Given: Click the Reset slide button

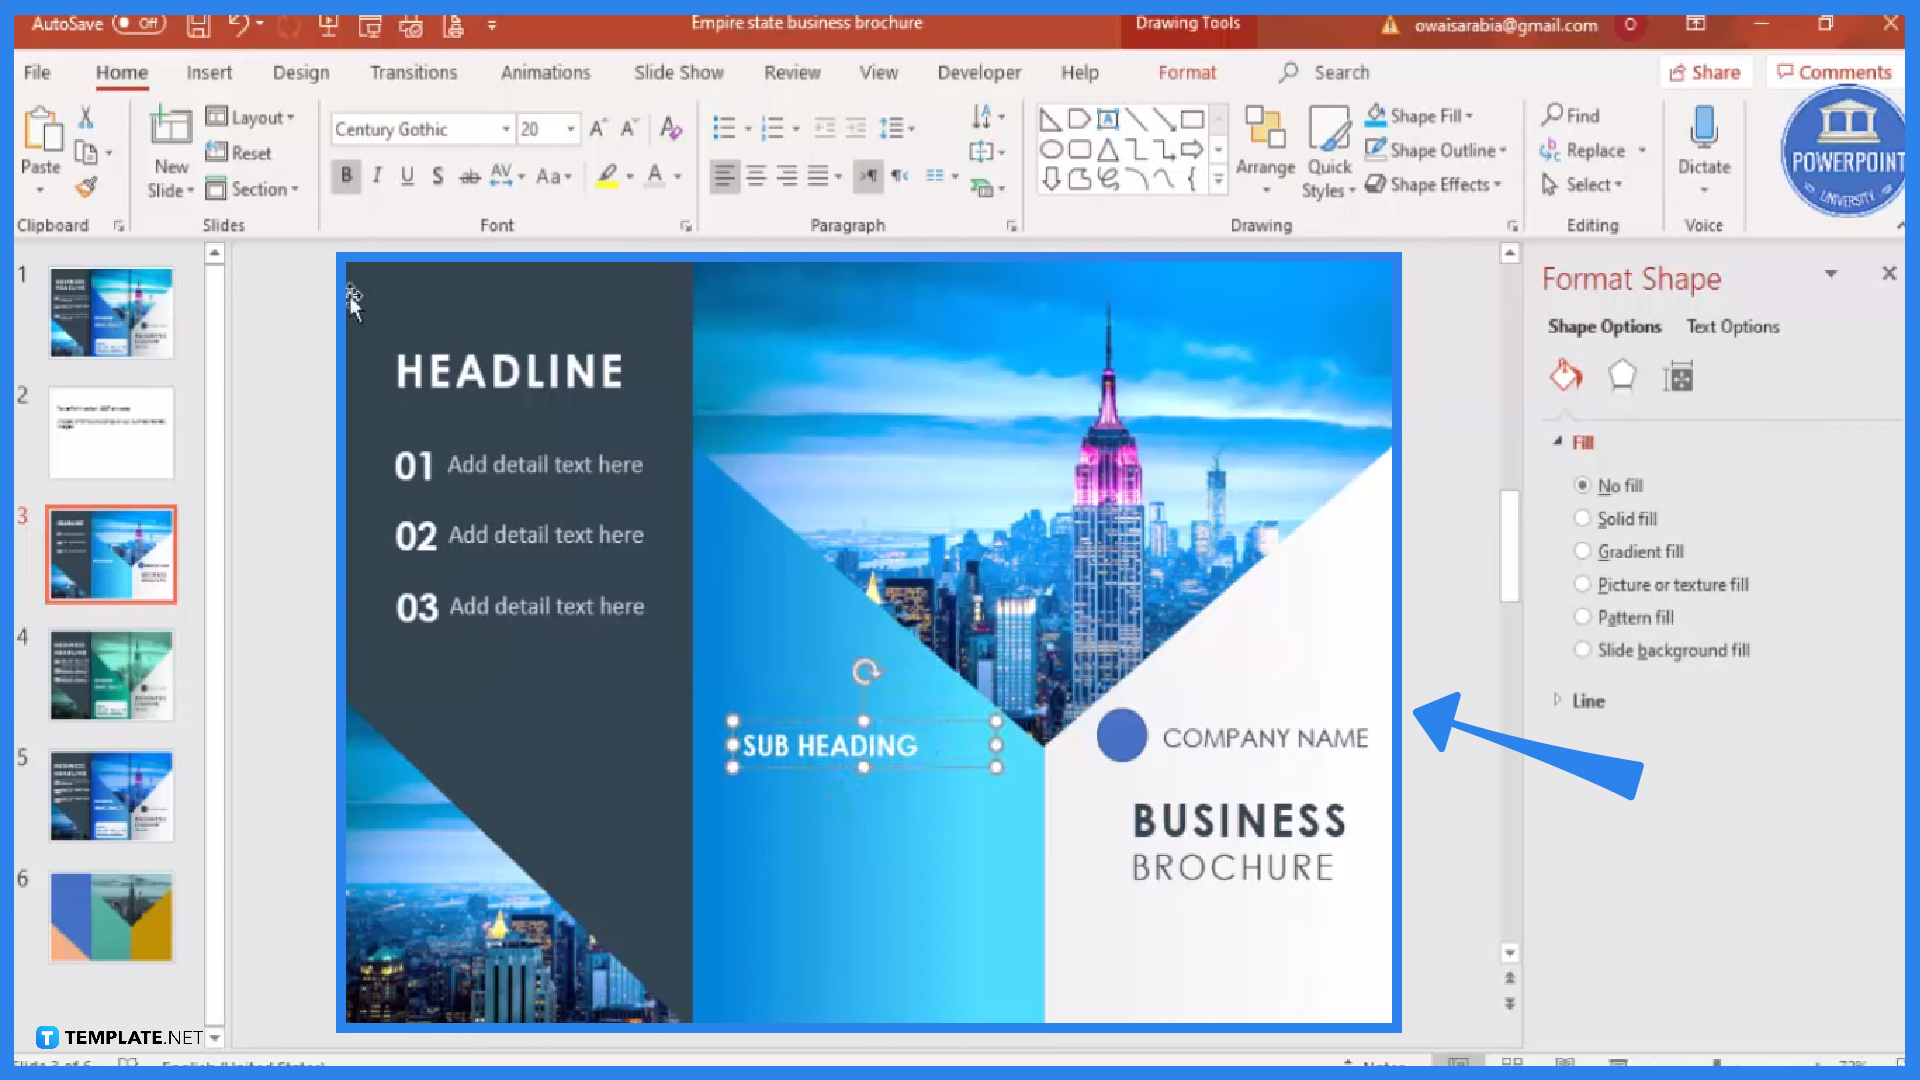Looking at the screenshot, I should [x=239, y=152].
